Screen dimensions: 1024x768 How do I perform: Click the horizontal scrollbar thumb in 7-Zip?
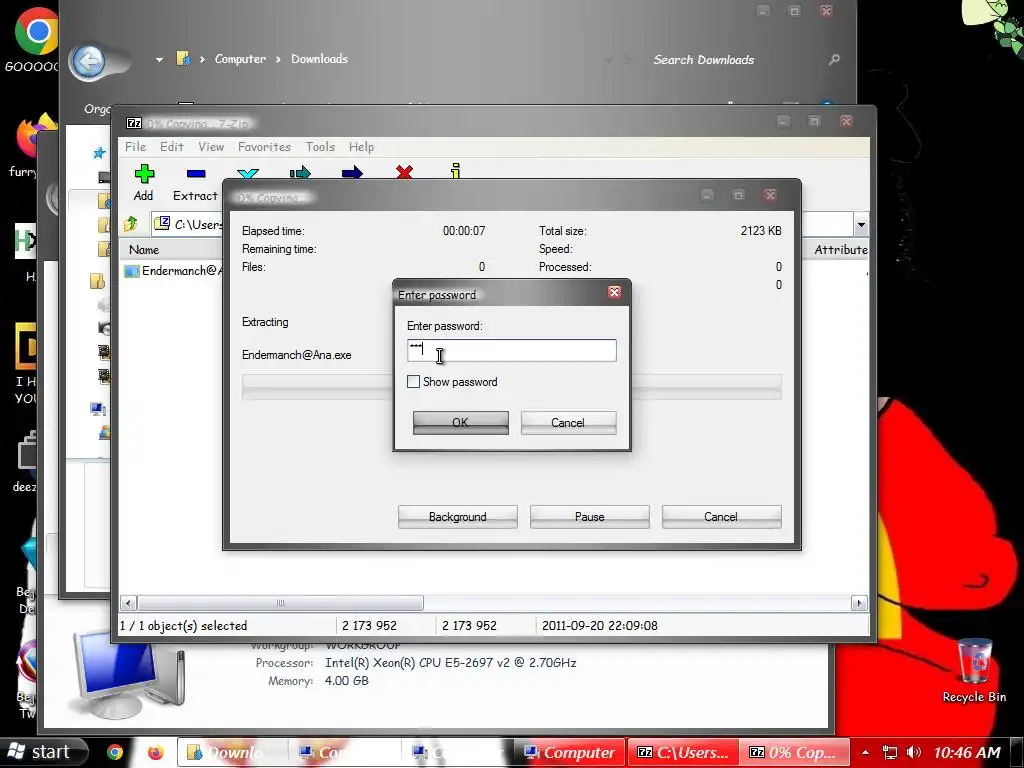(x=280, y=603)
